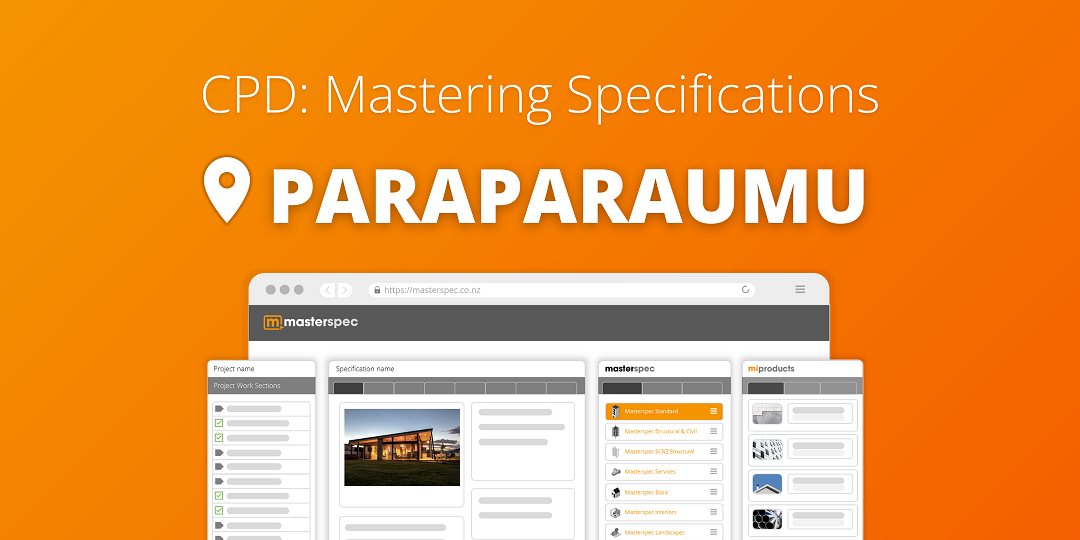The height and width of the screenshot is (540, 1080).
Task: Click the location pin icon beside PARAPARAUMU
Action: tap(227, 190)
